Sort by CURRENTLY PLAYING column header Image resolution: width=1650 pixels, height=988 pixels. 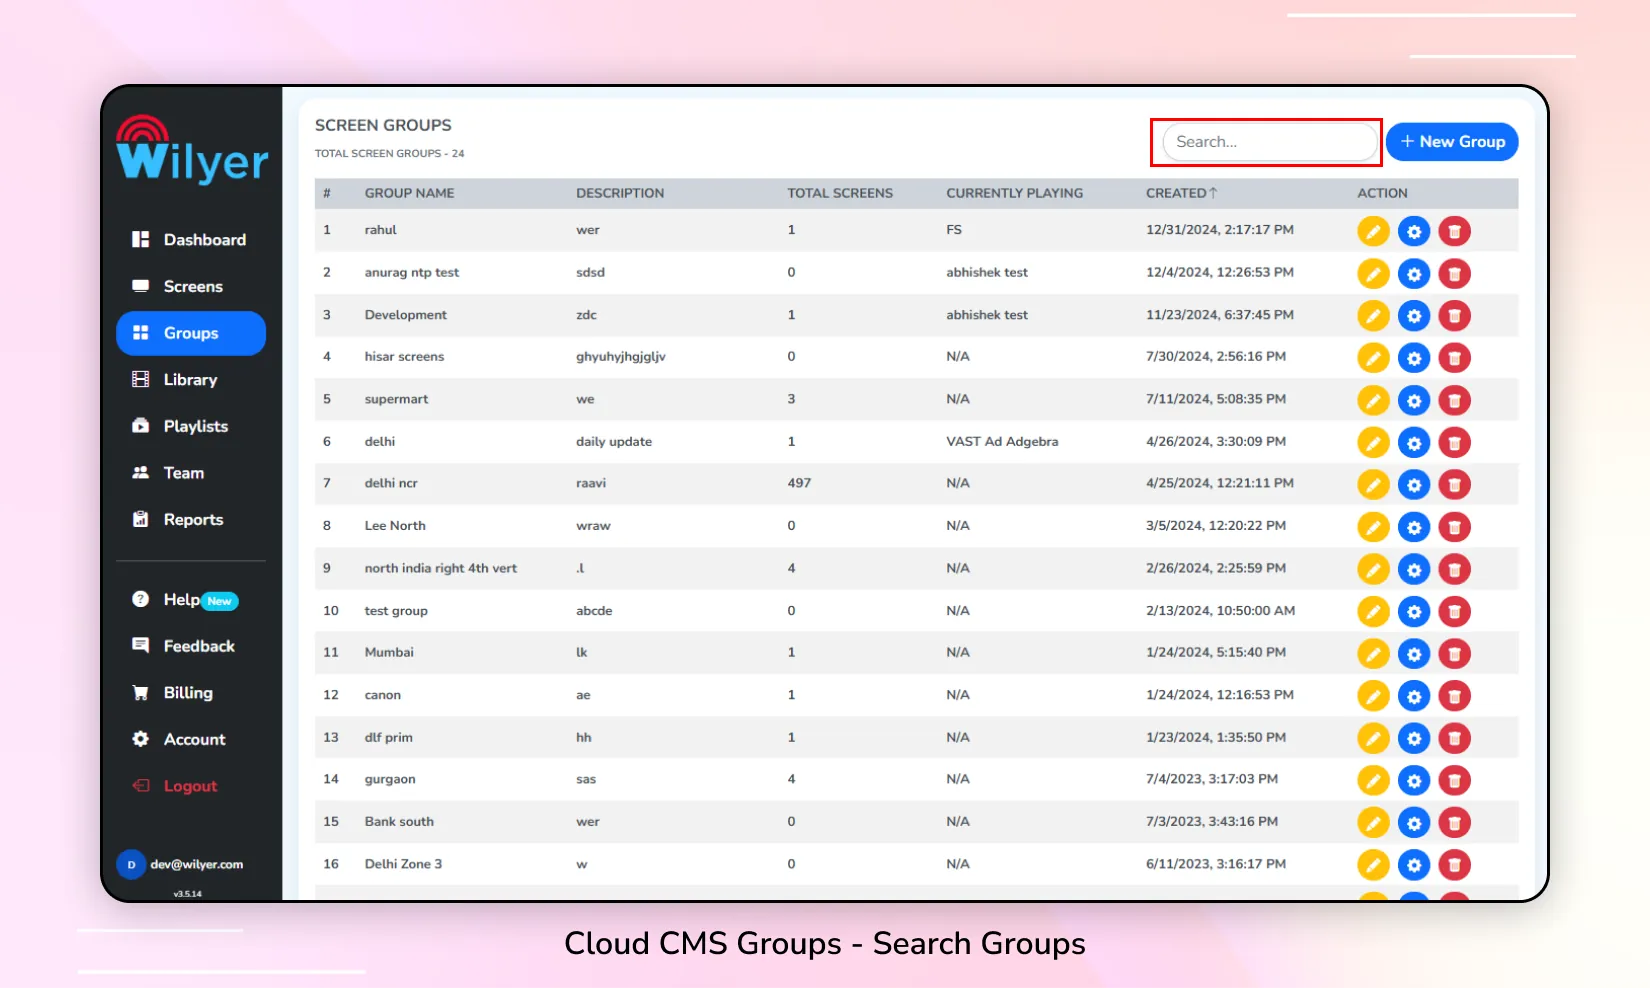[1014, 193]
